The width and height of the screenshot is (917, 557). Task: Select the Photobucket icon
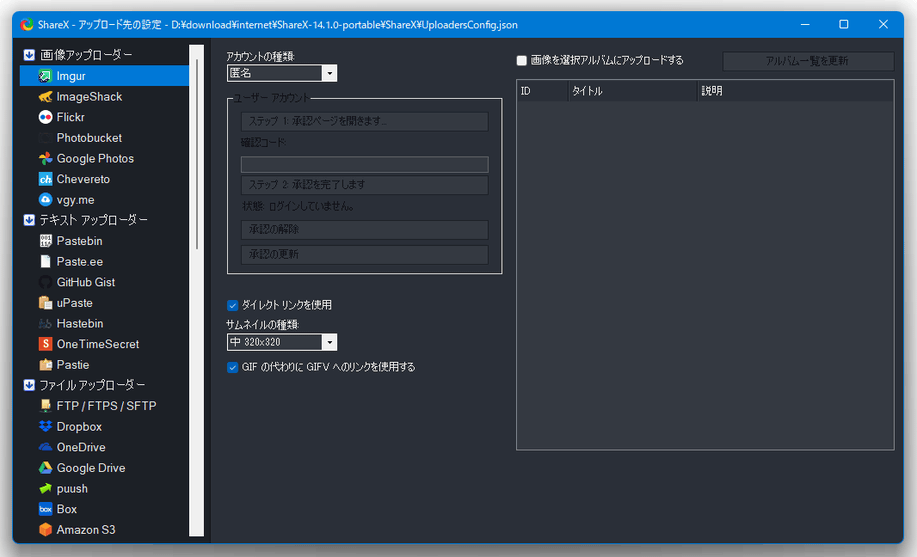[x=45, y=138]
